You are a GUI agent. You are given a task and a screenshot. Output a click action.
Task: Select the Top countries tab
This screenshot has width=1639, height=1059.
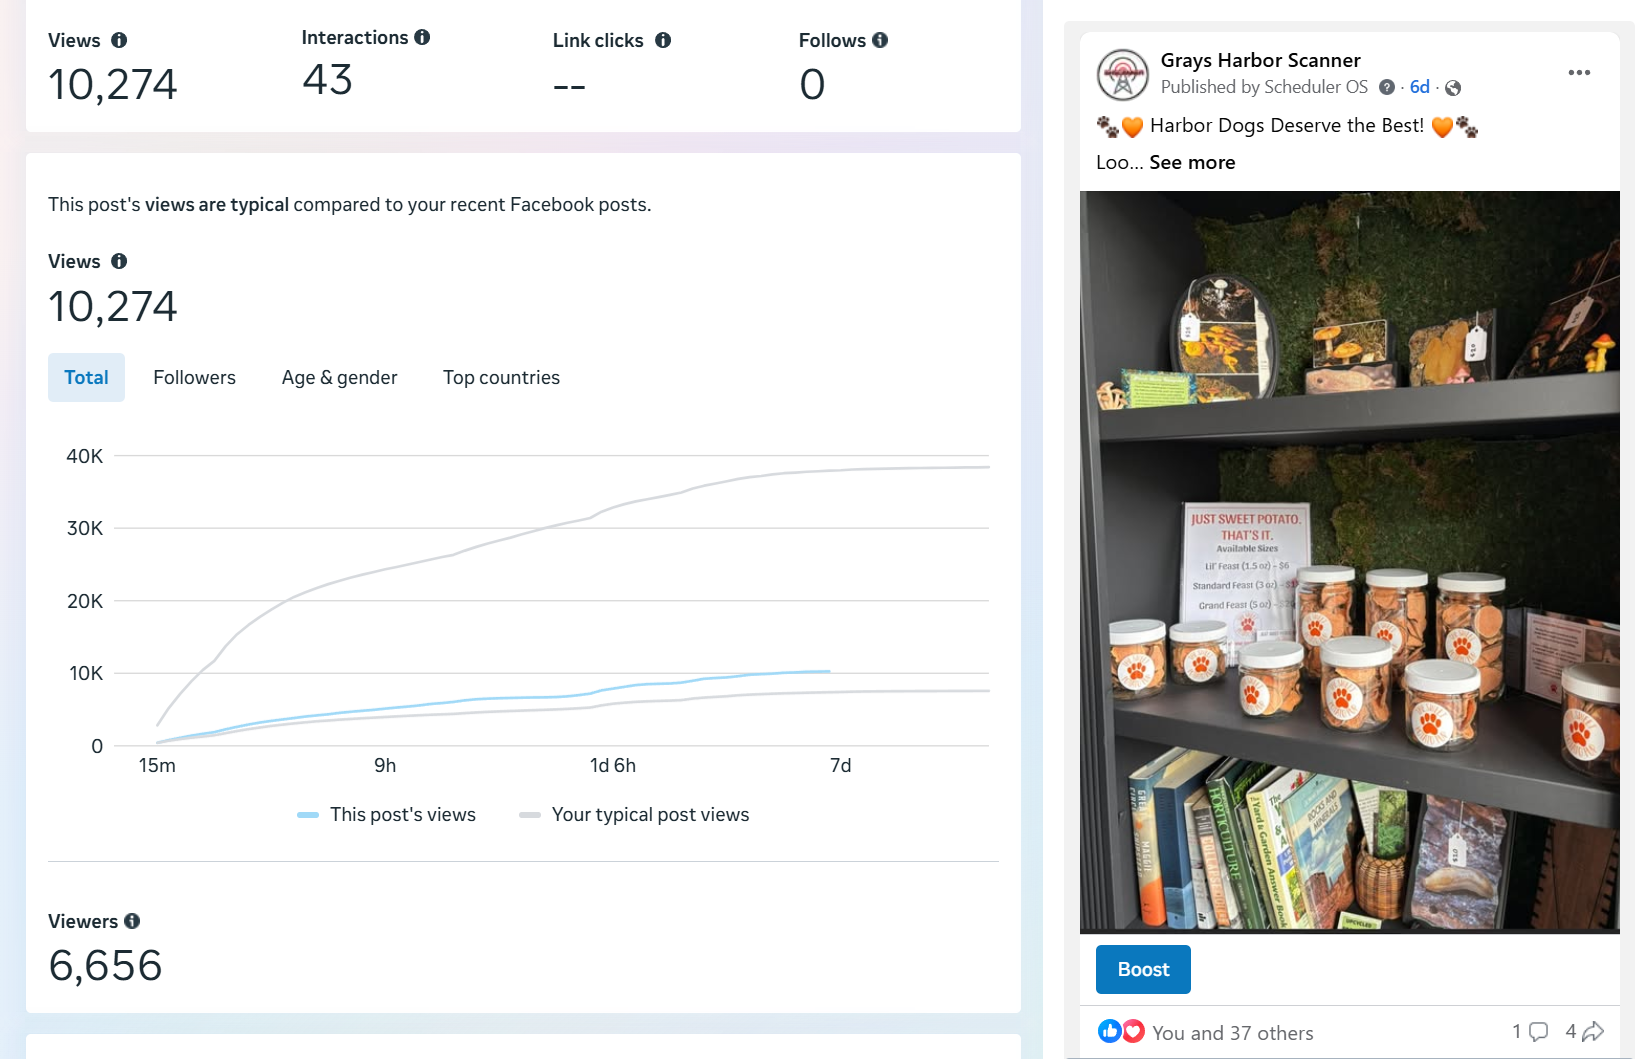pos(501,377)
